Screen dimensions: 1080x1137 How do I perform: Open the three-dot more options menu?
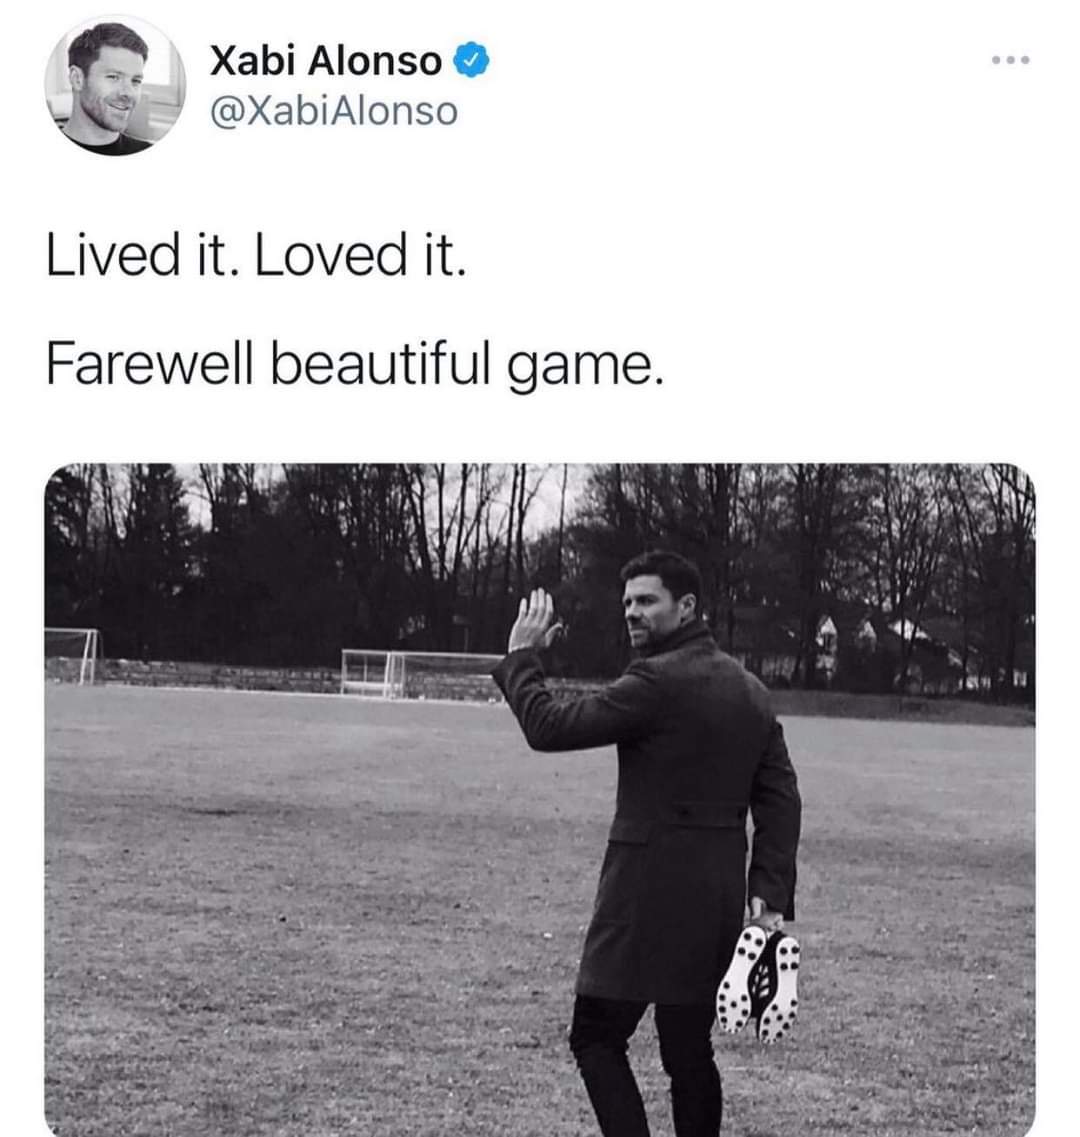[1010, 60]
